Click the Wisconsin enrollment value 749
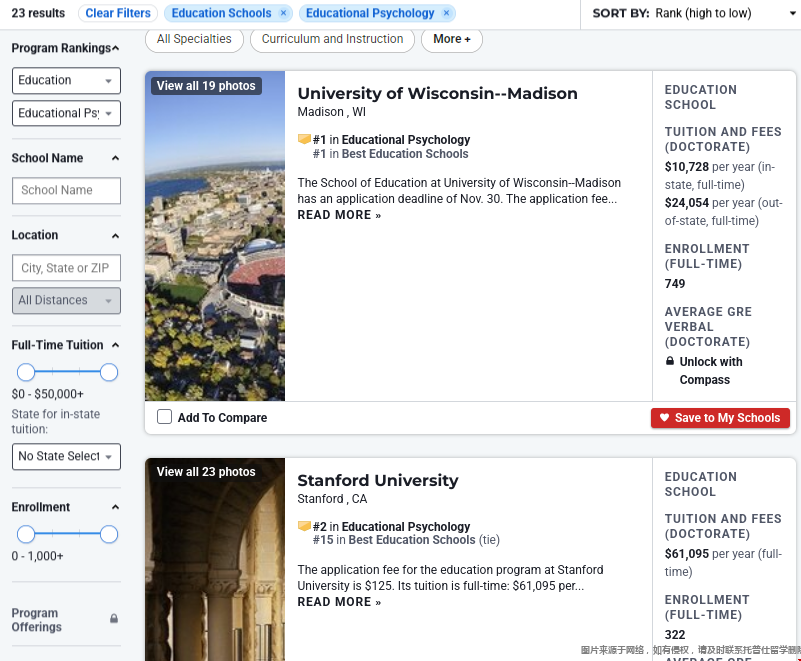 (x=675, y=284)
